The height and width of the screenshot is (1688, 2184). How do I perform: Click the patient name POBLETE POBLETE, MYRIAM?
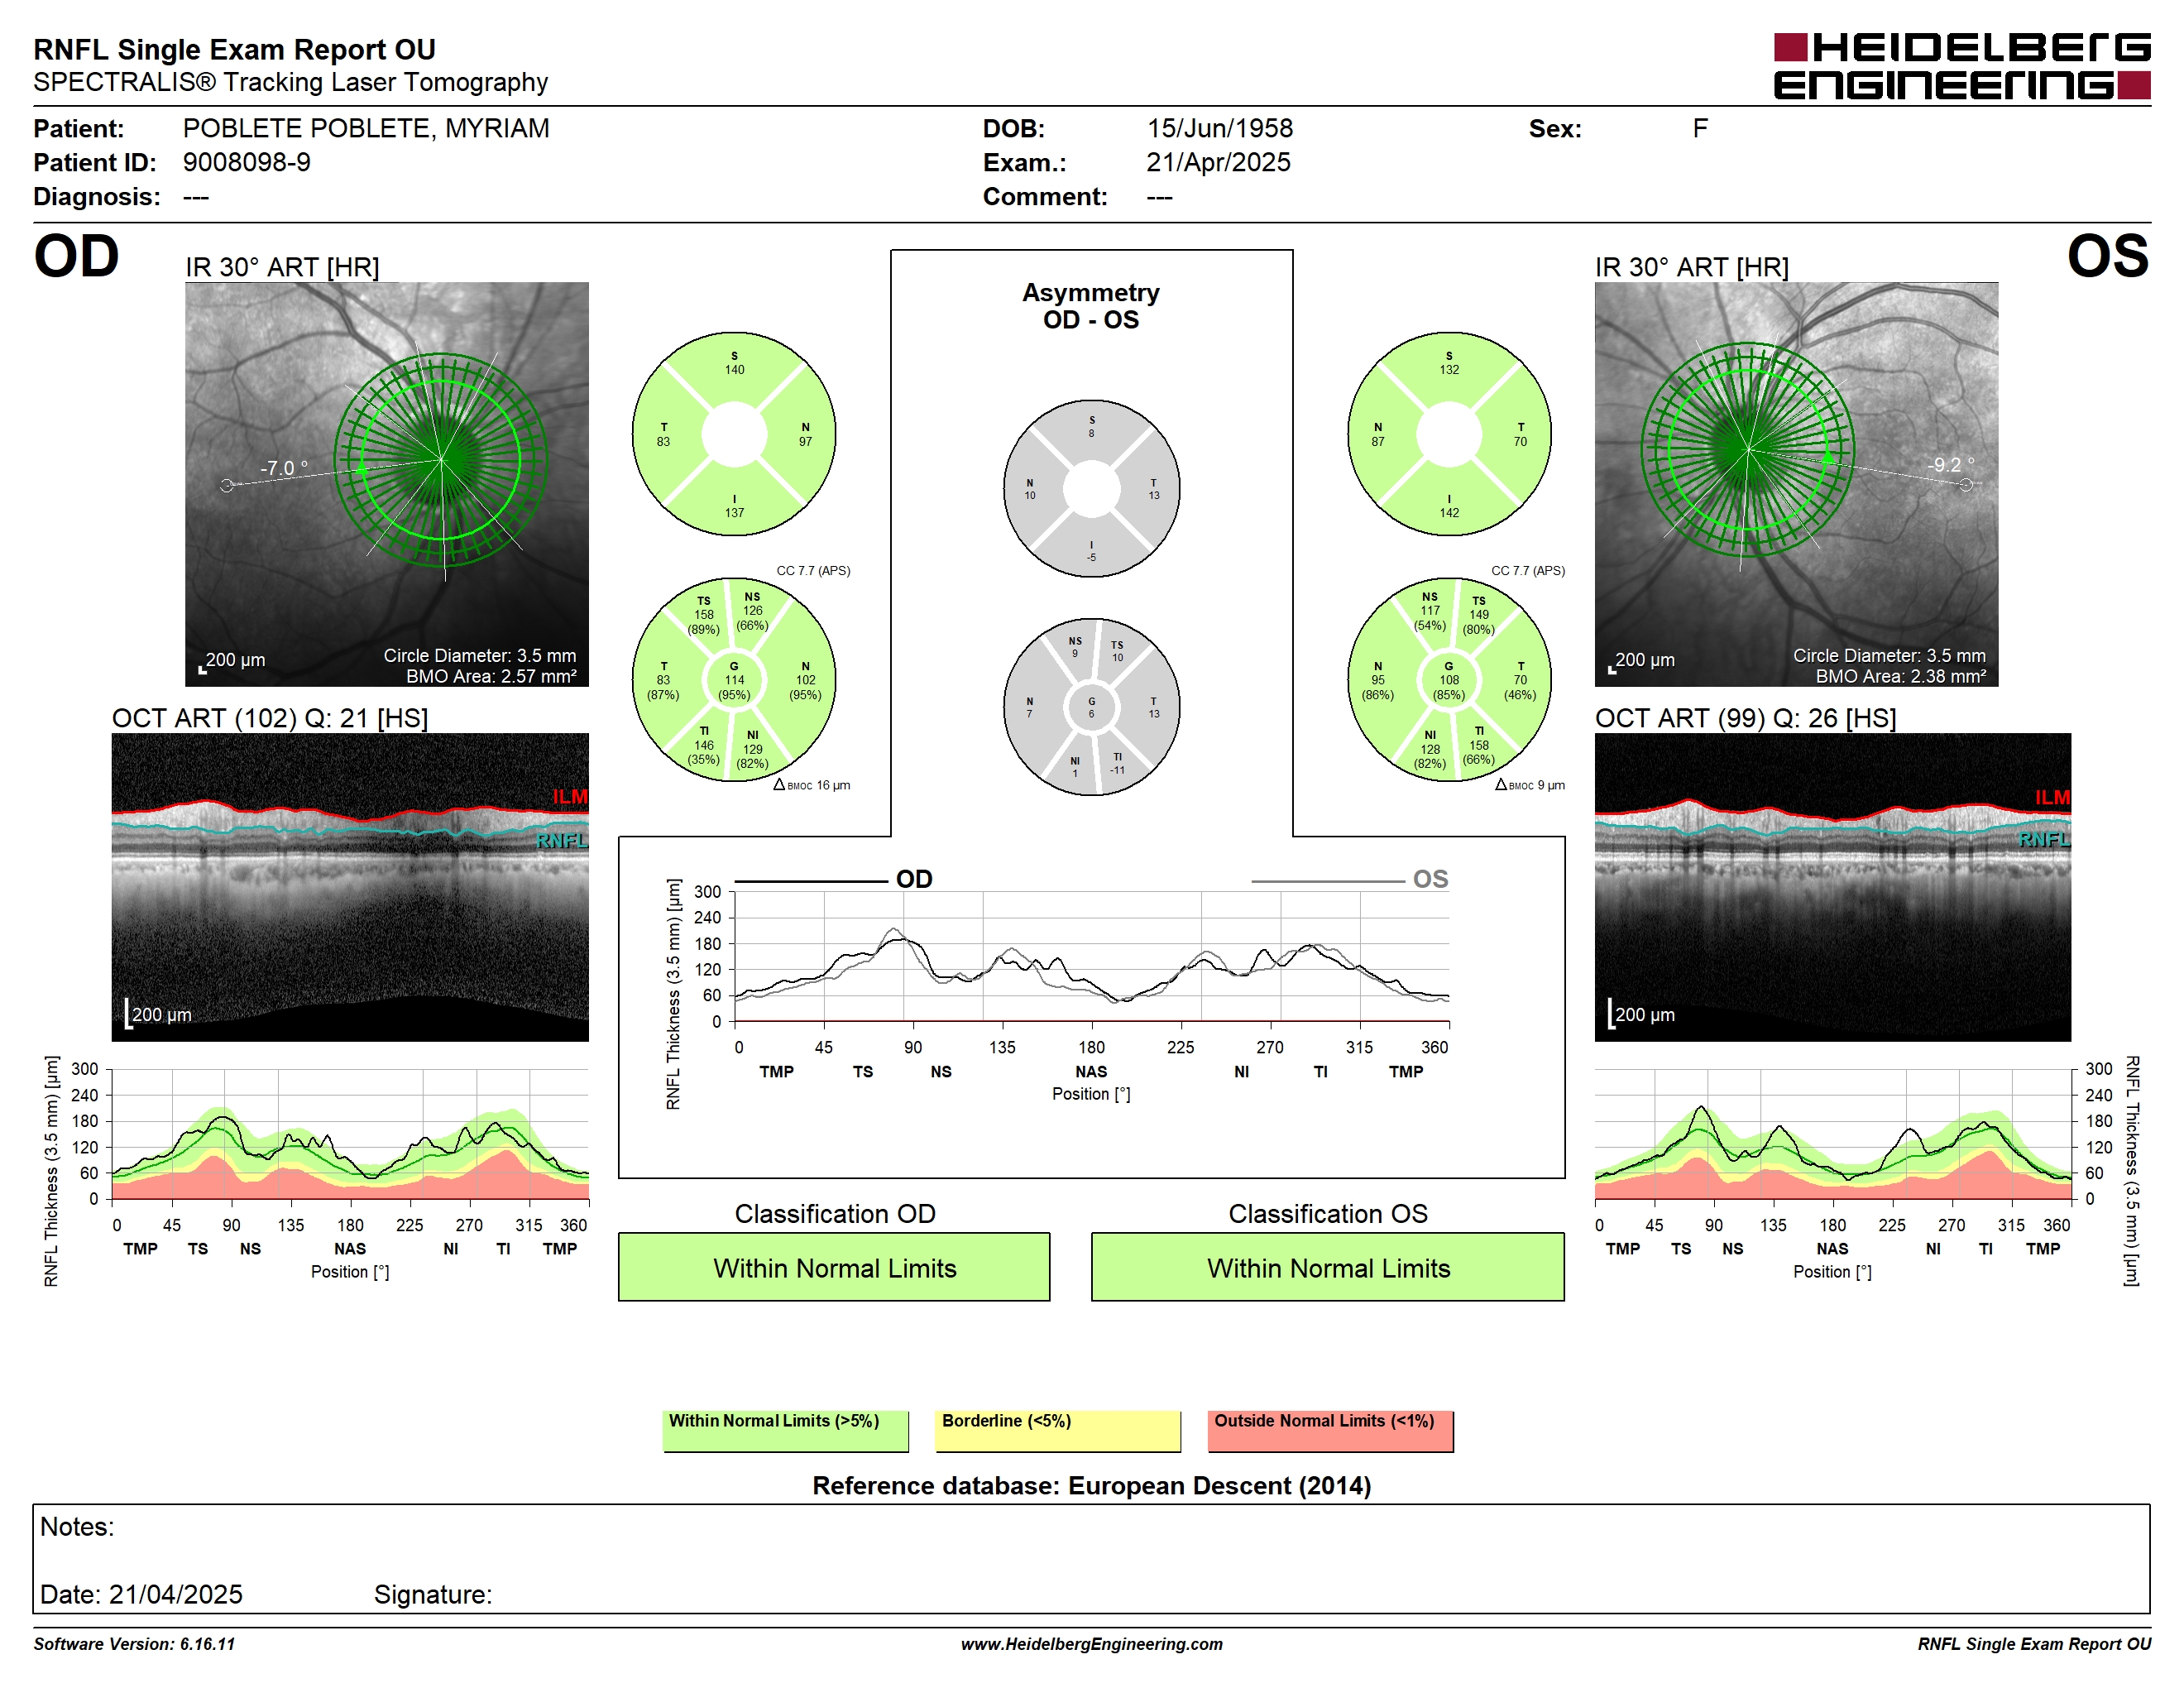coord(366,128)
